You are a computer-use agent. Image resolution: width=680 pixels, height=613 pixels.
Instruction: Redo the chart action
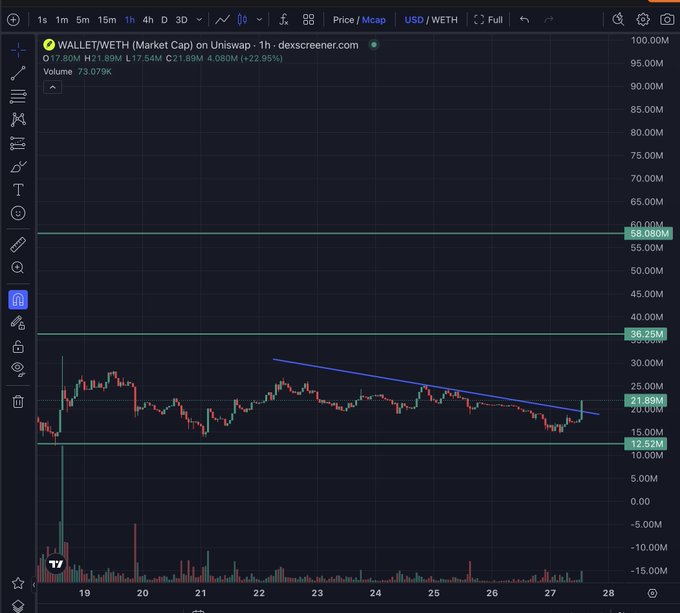point(549,20)
